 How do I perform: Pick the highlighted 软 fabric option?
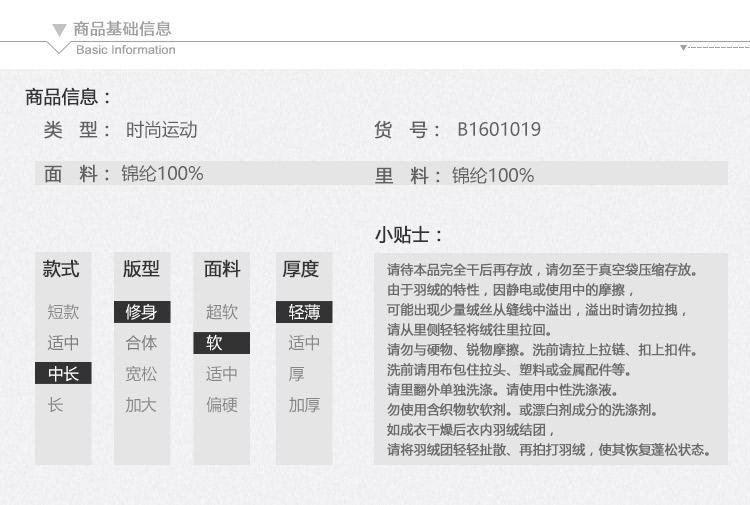[x=221, y=343]
